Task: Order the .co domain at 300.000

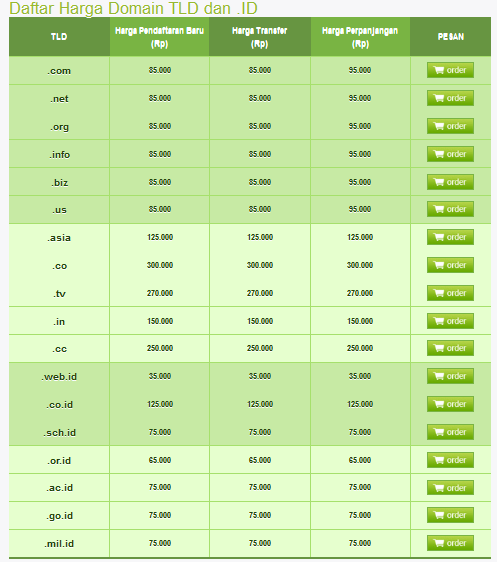Action: coord(450,265)
